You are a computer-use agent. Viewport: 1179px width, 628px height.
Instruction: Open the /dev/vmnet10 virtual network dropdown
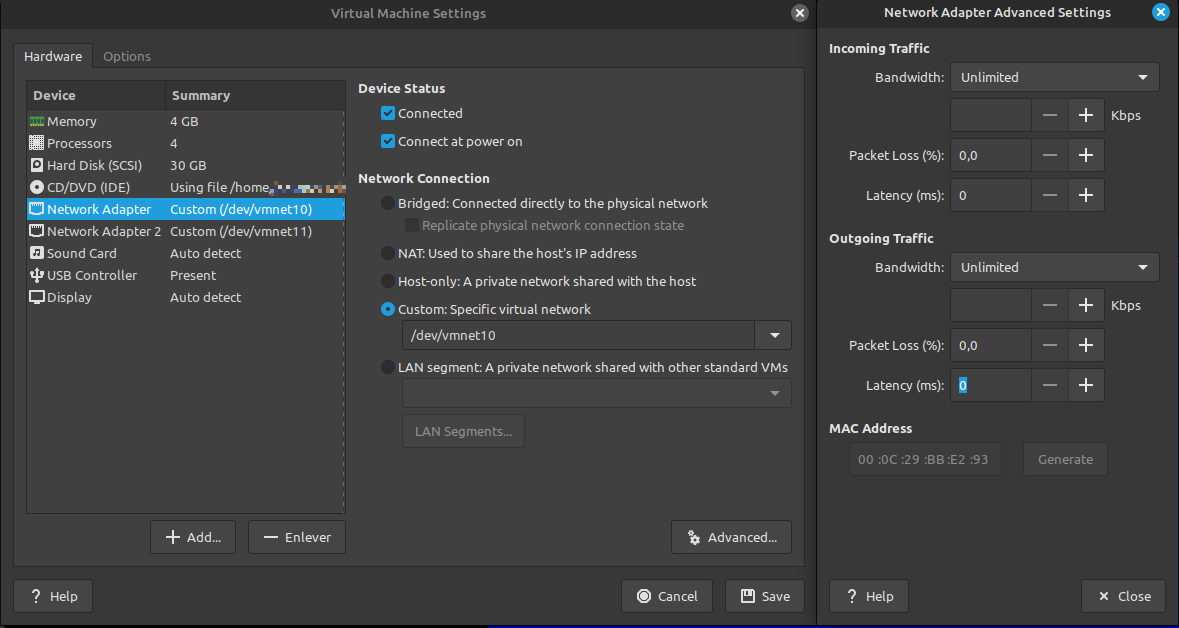774,335
